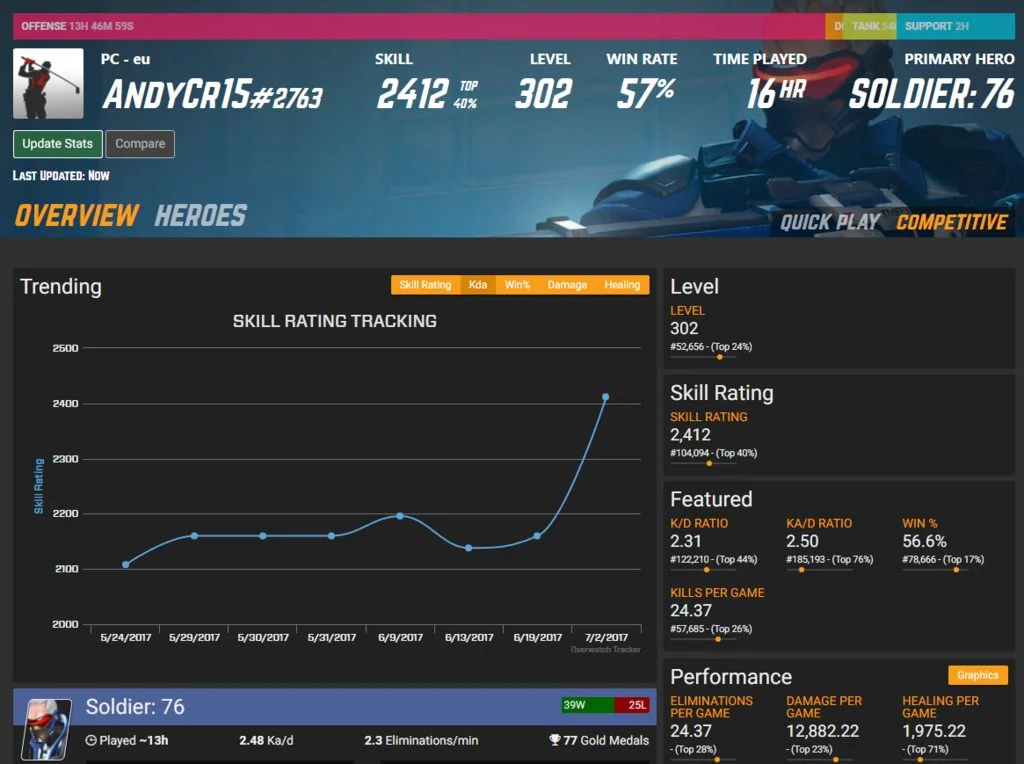Select Quick Play mode
The height and width of the screenshot is (764, 1024).
(829, 222)
